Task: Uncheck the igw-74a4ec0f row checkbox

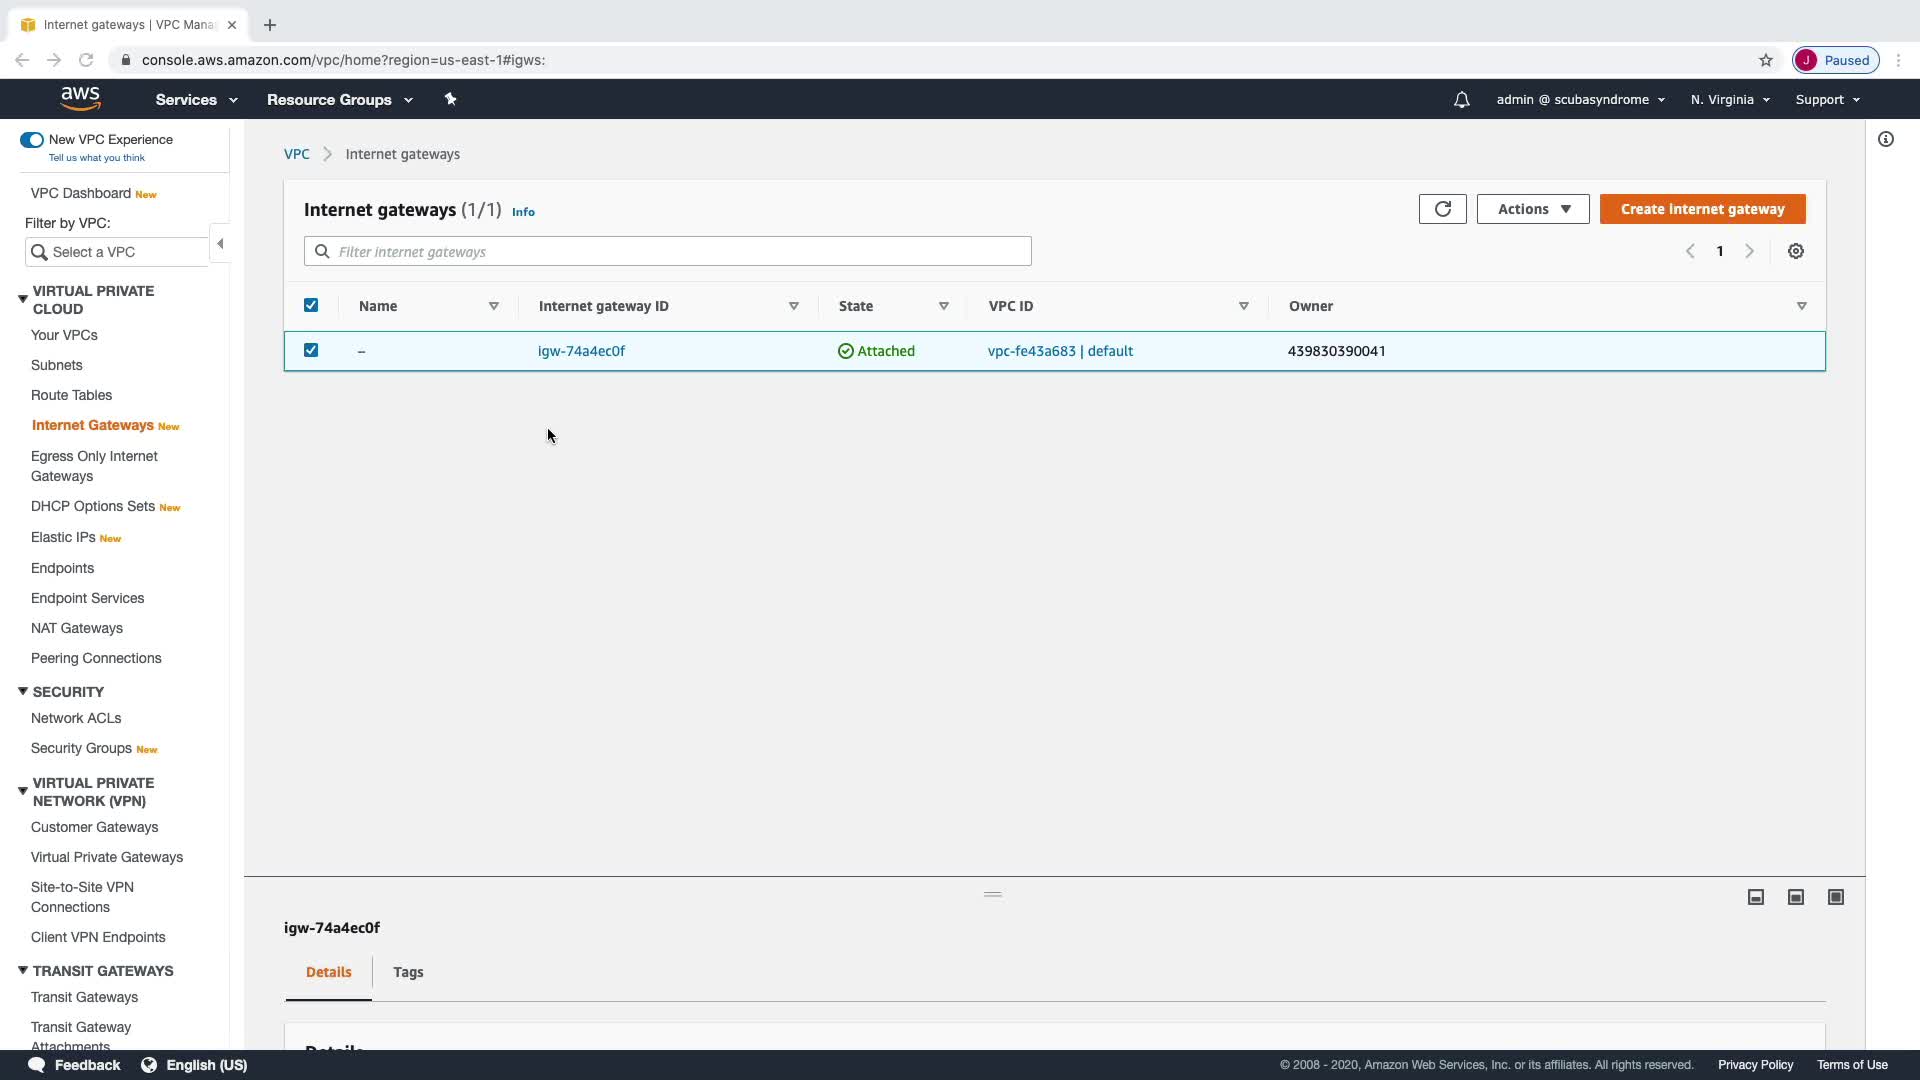Action: coord(311,350)
